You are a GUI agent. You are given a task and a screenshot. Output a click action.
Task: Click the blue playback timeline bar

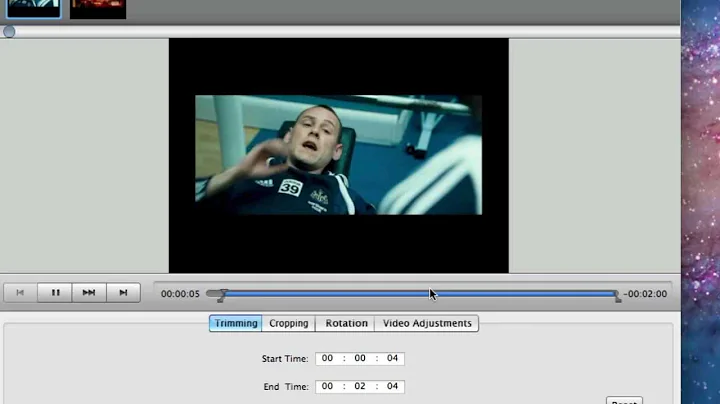[420, 293]
